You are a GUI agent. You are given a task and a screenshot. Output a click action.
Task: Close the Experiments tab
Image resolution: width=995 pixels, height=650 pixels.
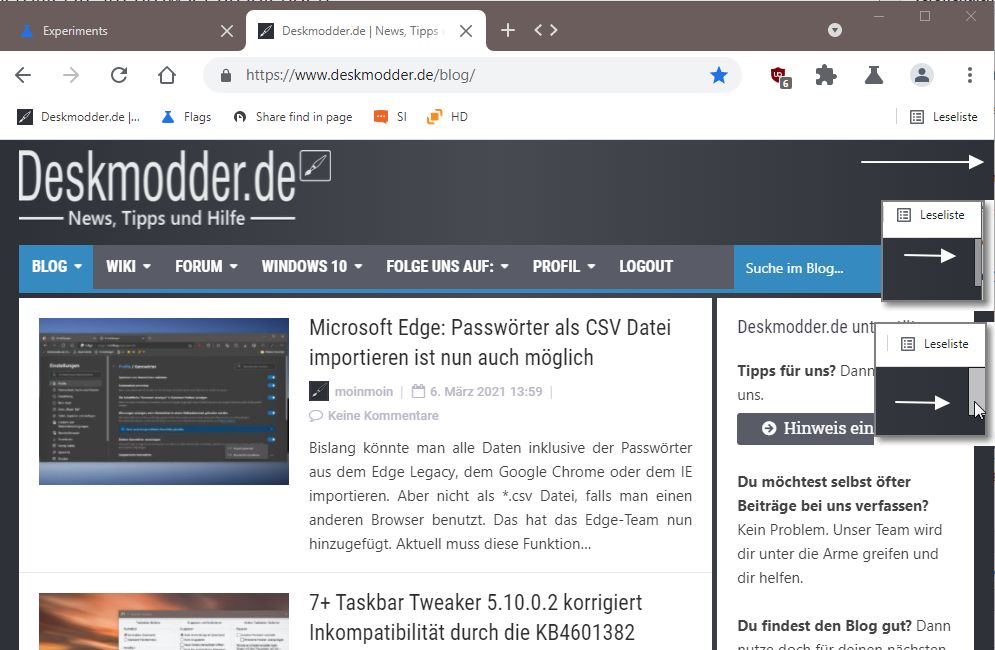point(227,30)
